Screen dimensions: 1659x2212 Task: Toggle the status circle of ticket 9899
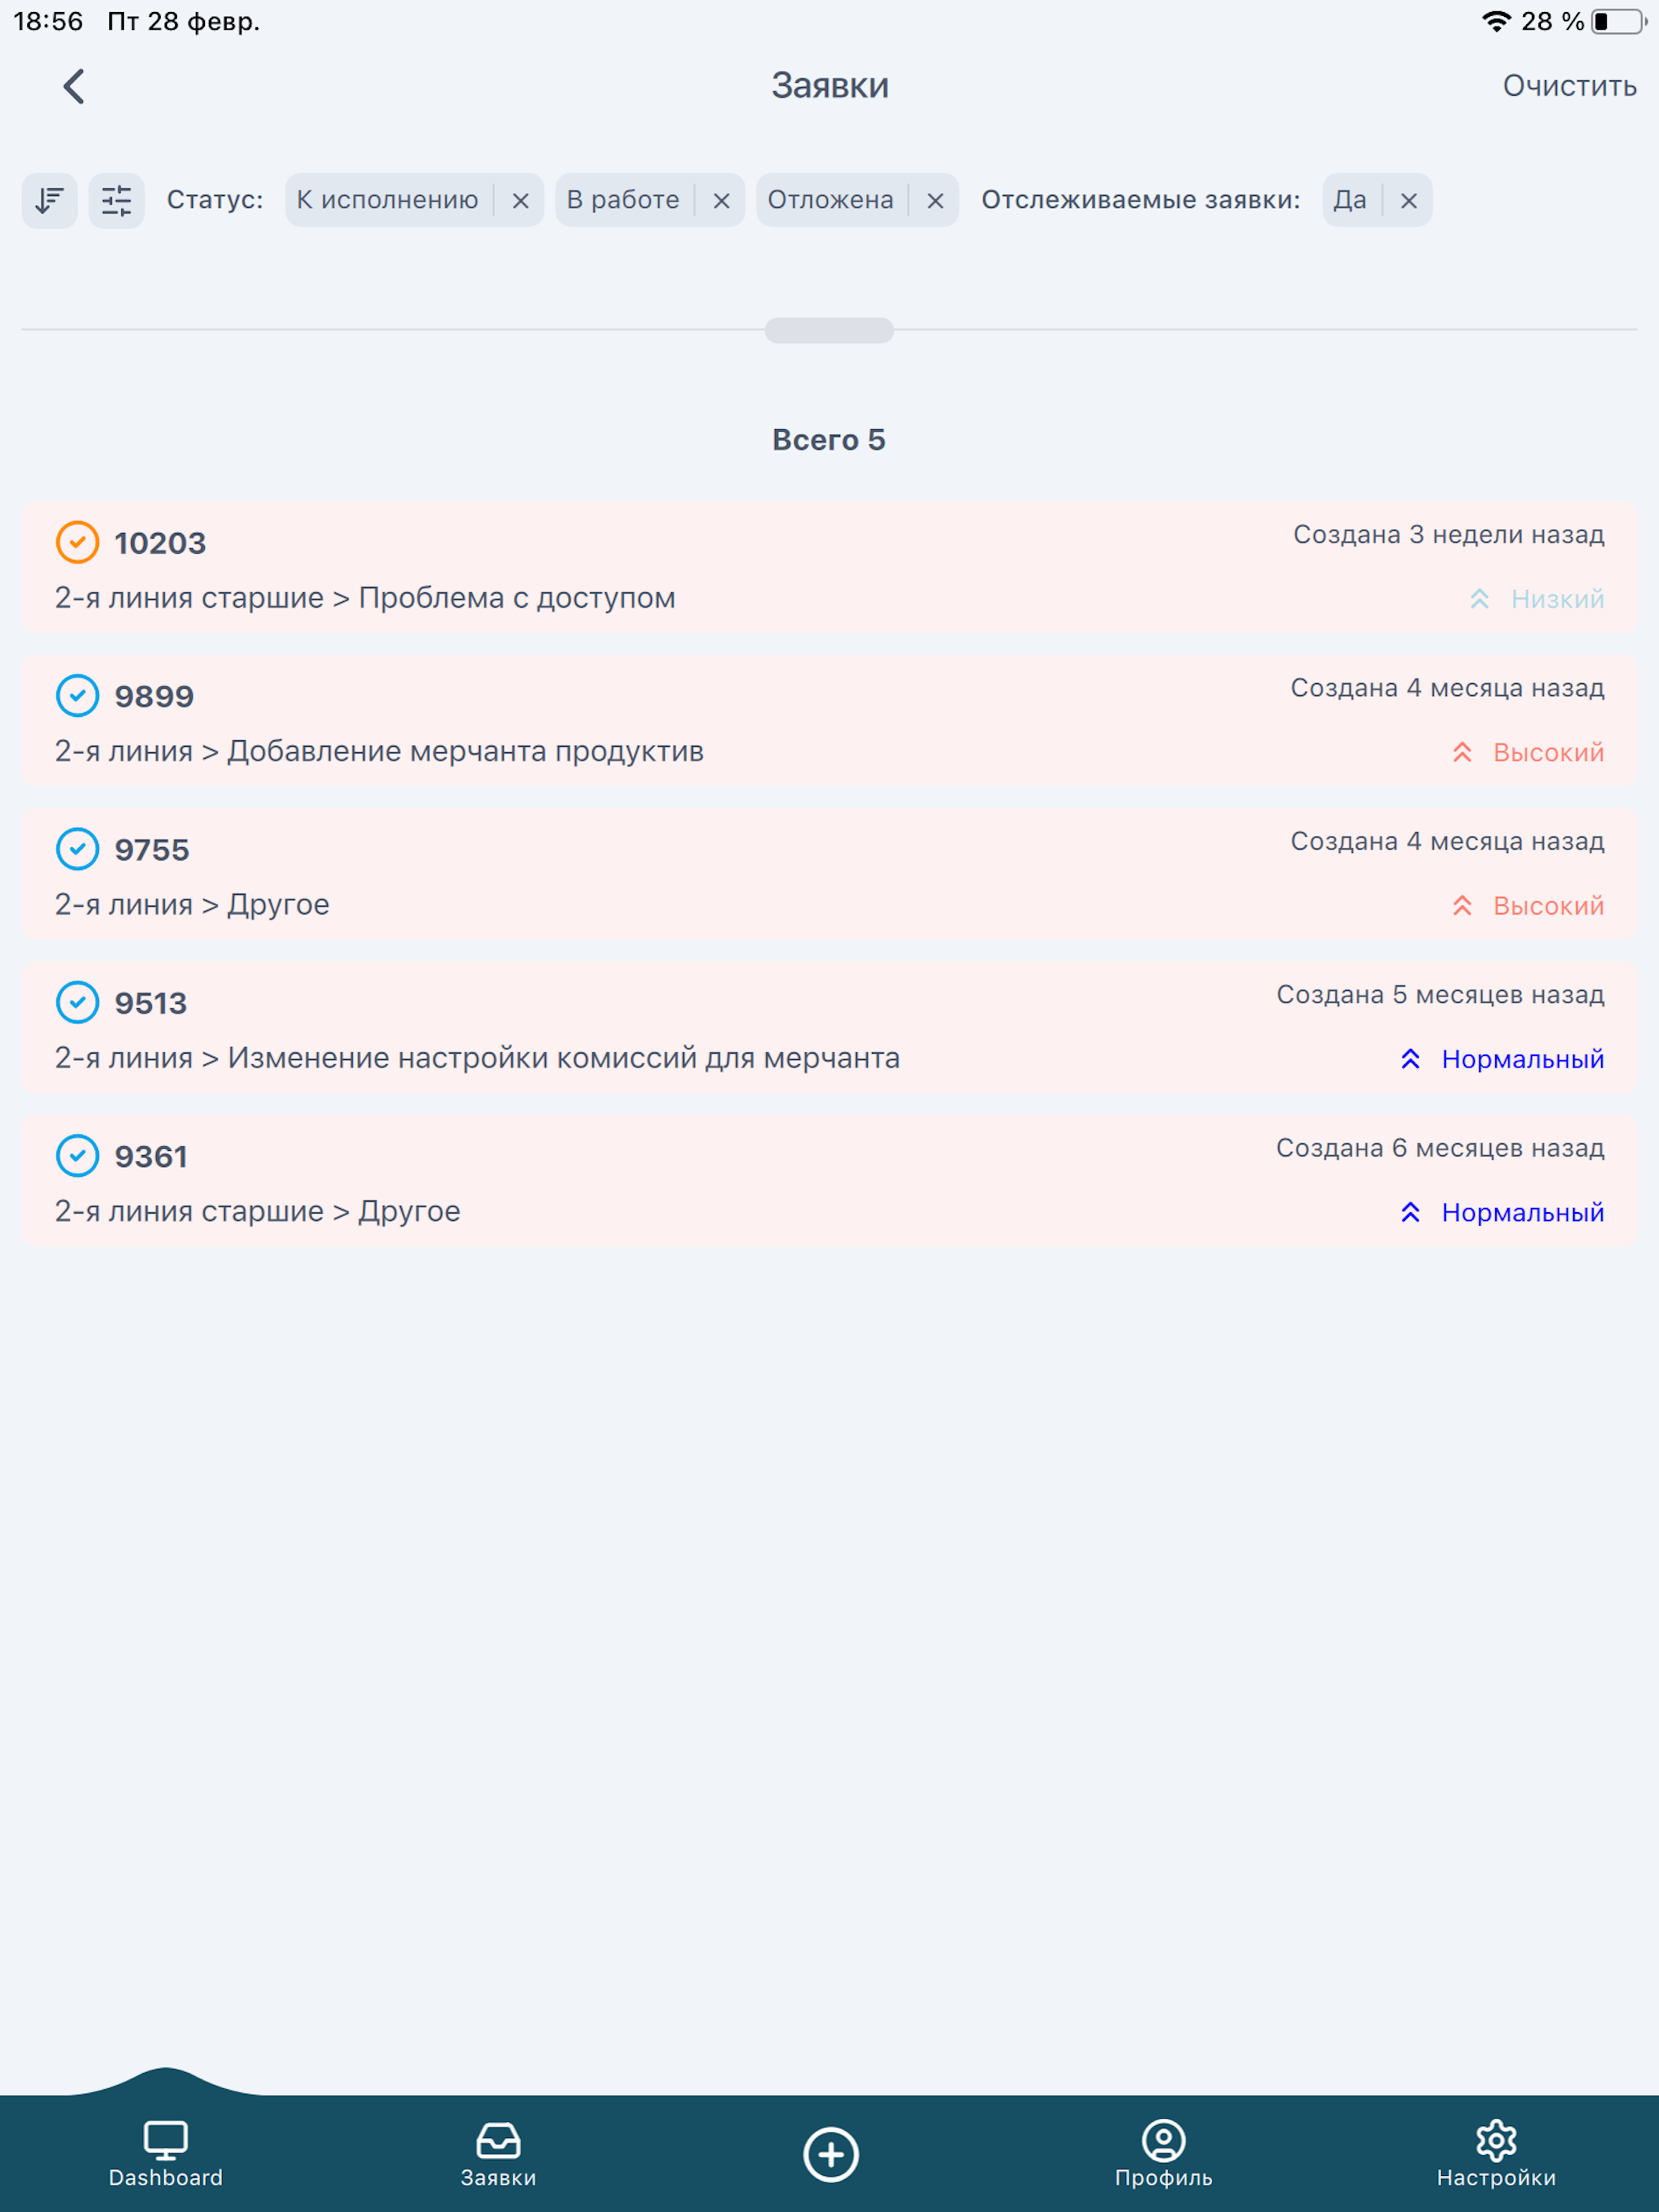tap(77, 695)
